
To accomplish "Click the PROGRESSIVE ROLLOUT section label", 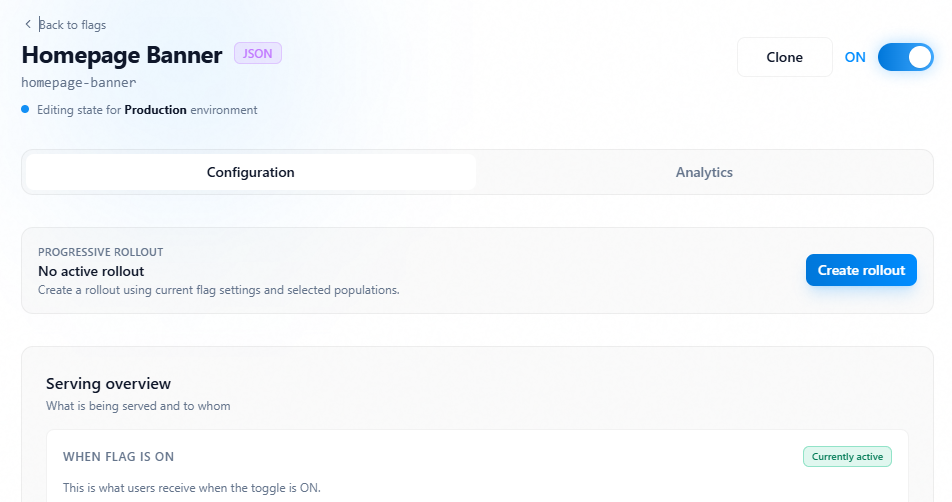I will coord(100,252).
